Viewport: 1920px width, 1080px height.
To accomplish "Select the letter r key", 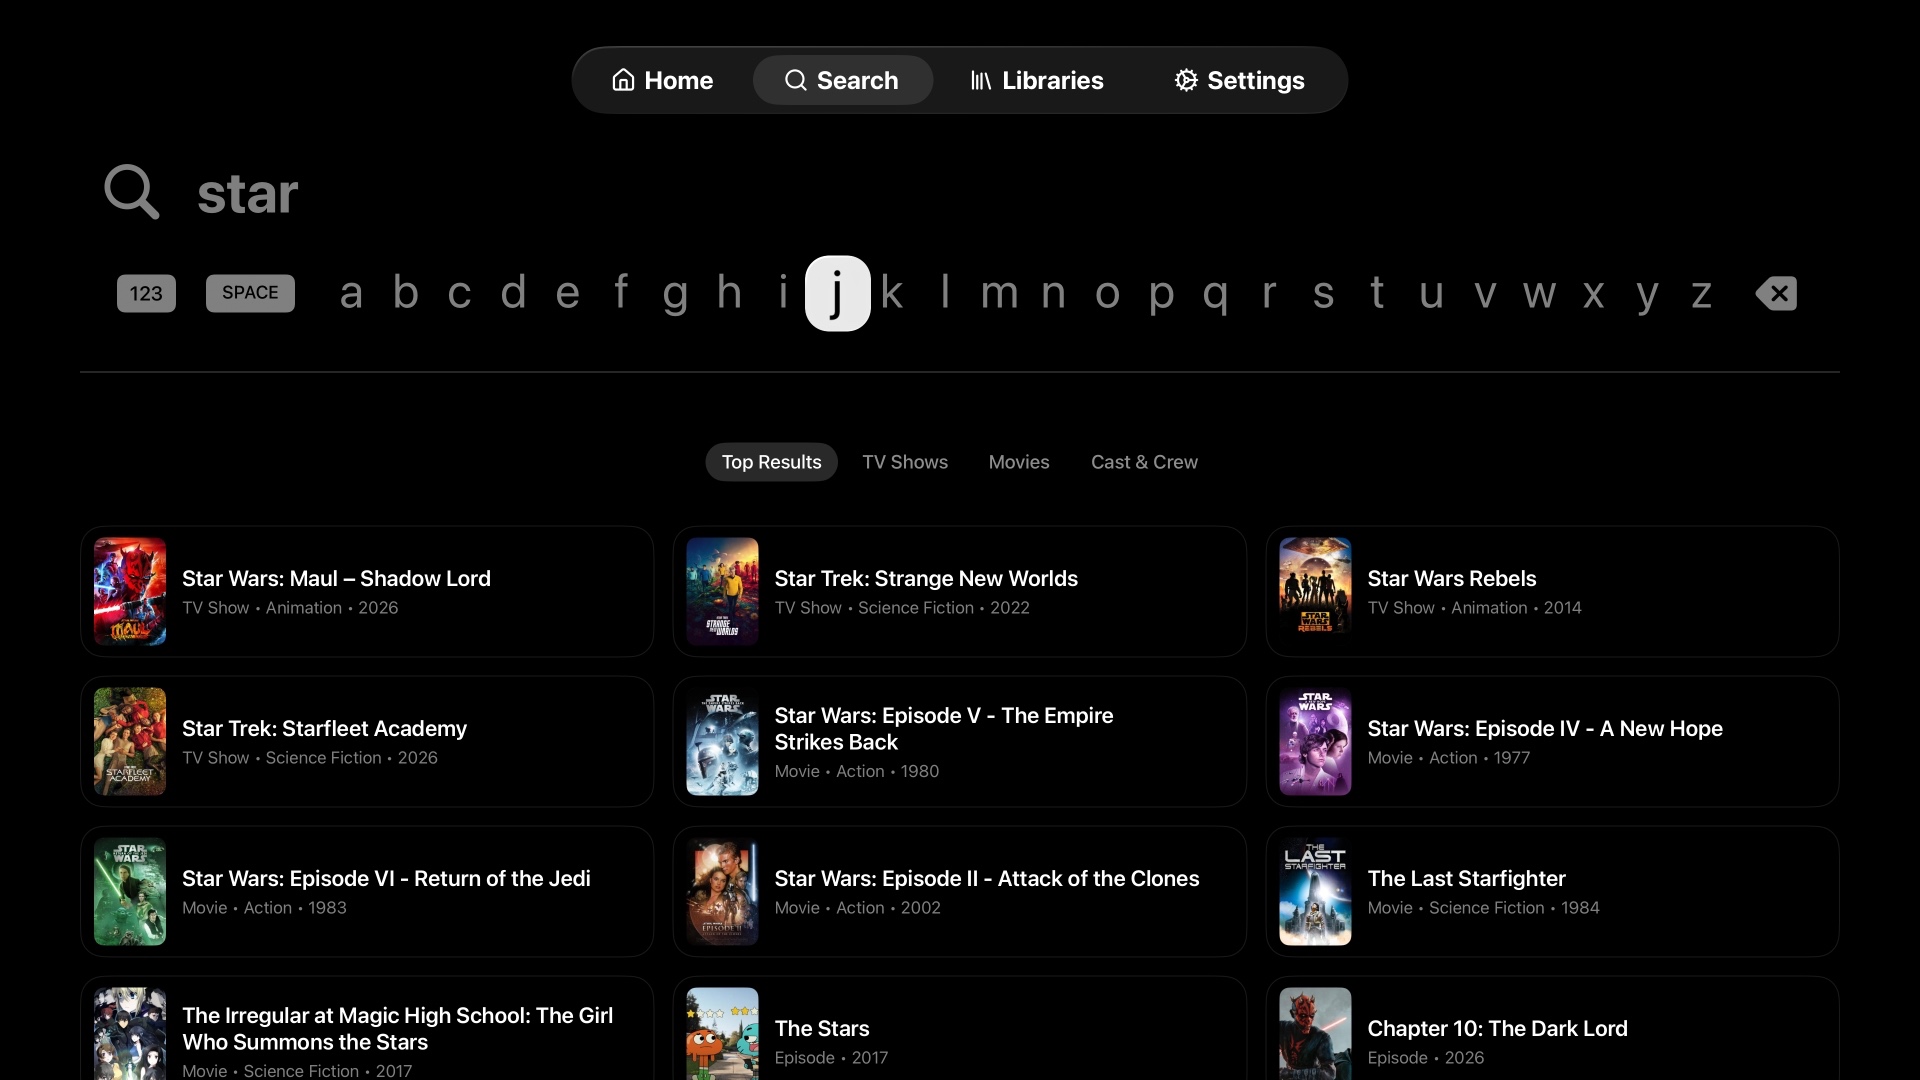I will tap(1269, 293).
